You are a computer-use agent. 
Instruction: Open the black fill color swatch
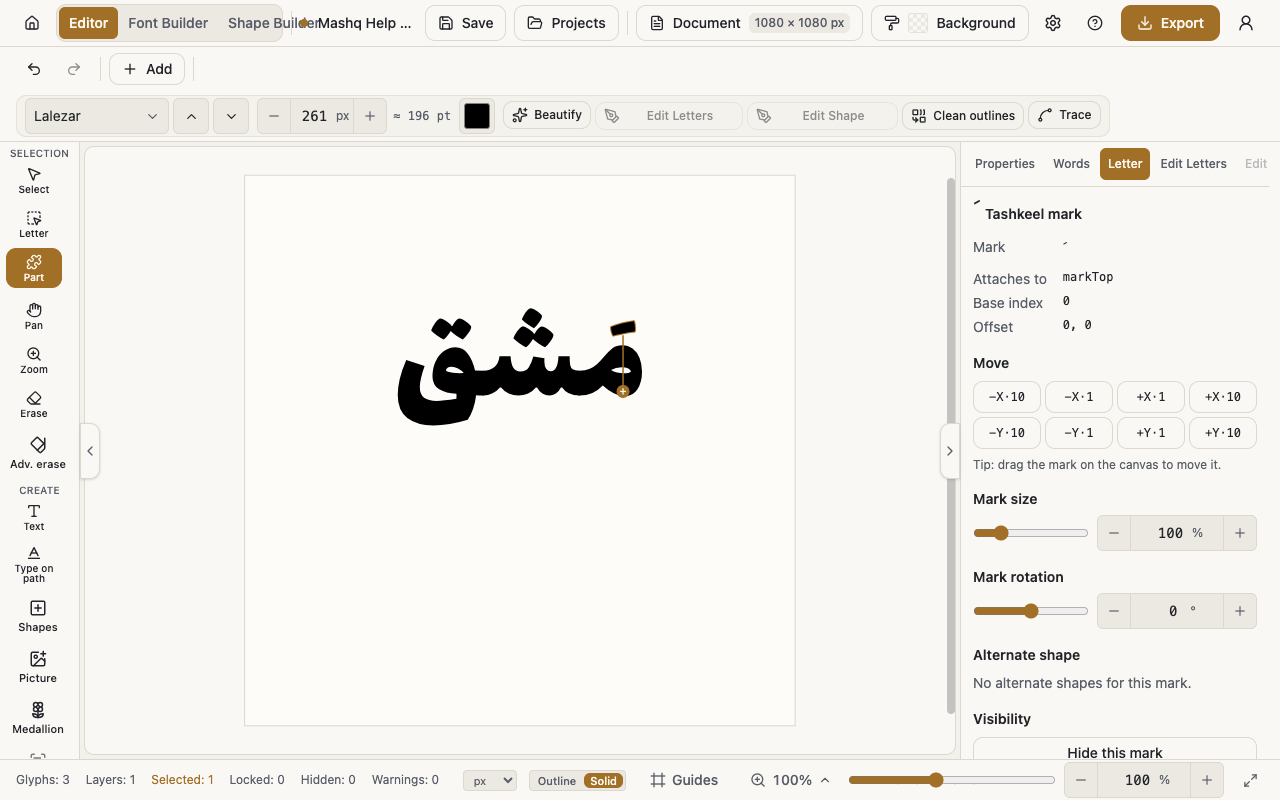tap(477, 116)
